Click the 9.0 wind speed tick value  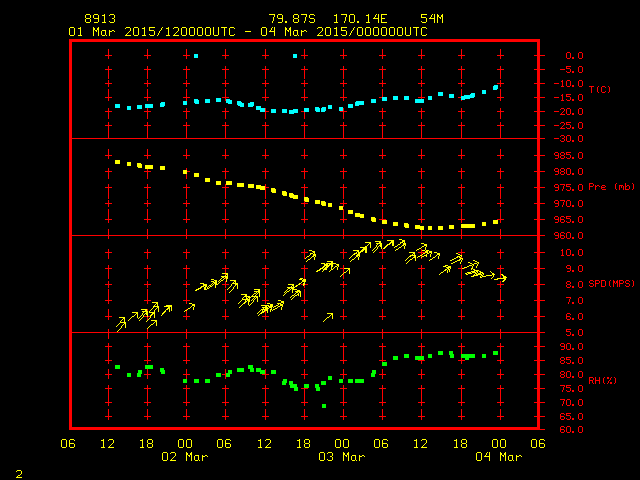(x=574, y=269)
